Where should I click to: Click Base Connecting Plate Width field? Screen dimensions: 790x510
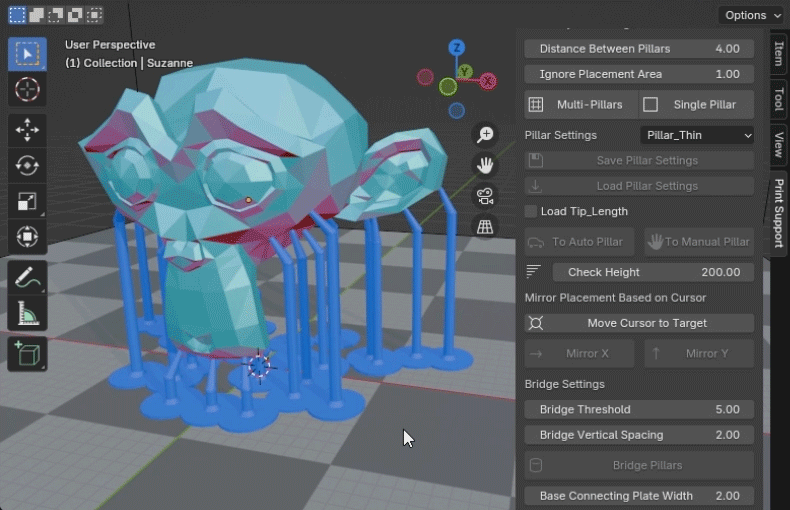click(x=639, y=496)
